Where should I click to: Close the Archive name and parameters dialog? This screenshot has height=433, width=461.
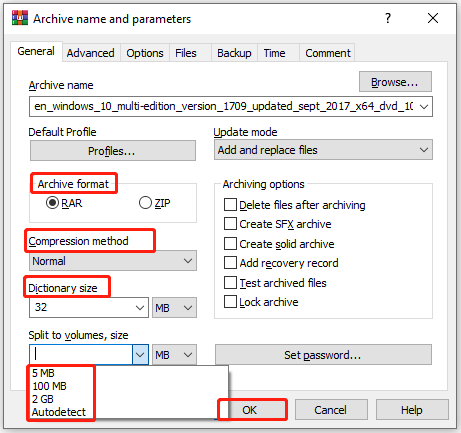click(x=433, y=18)
